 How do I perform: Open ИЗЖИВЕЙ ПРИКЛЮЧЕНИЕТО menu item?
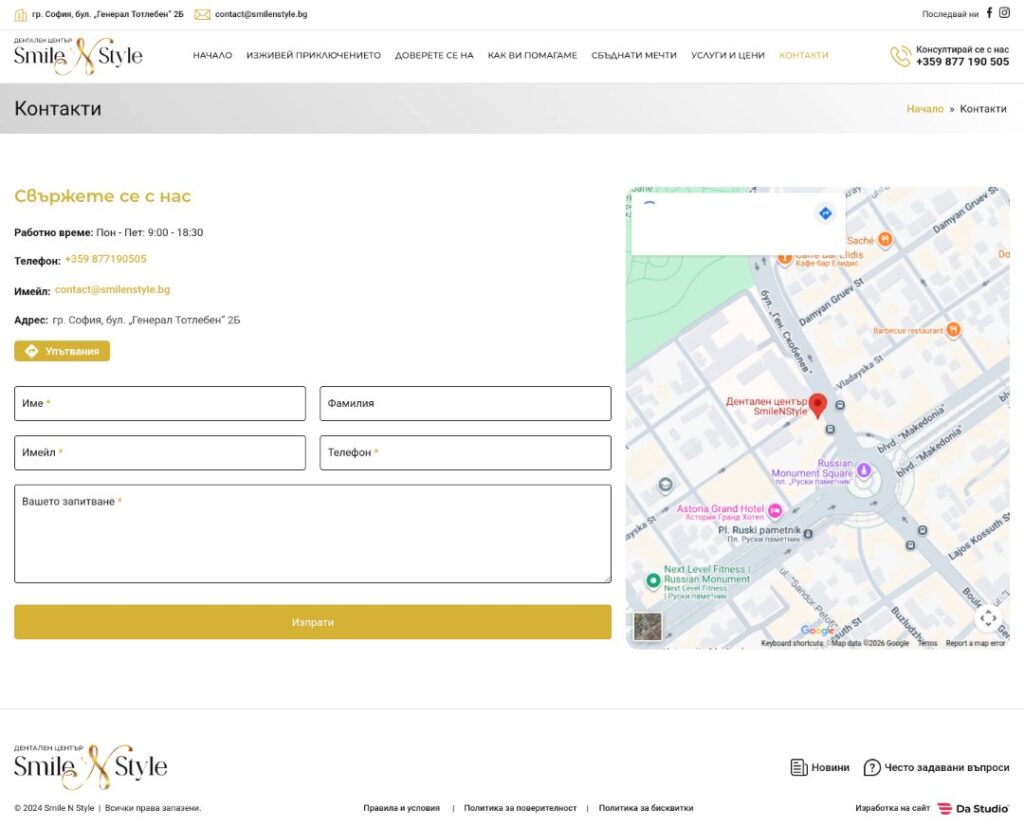pos(313,56)
